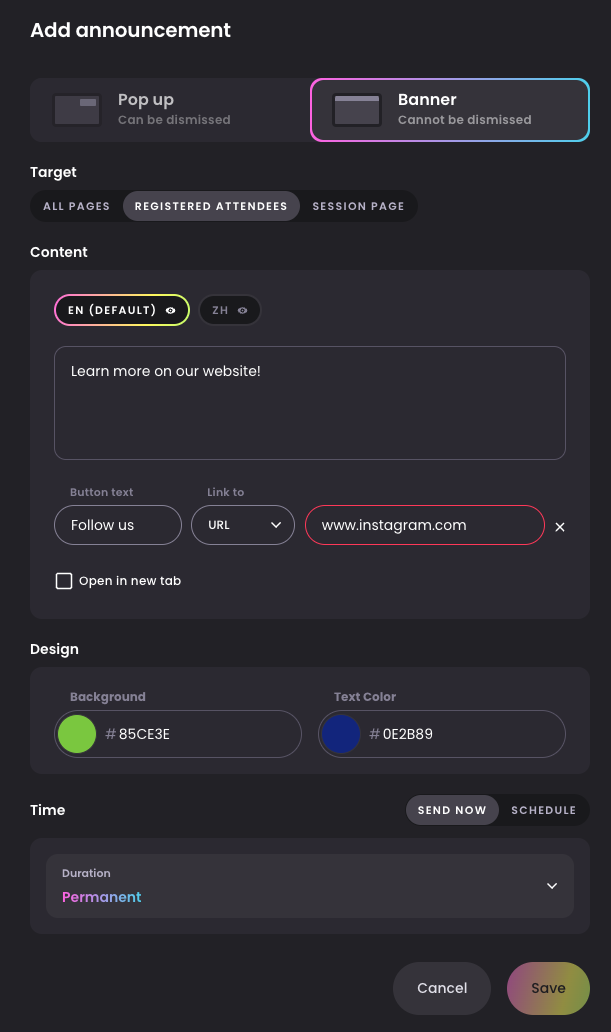Click the Duration chevron arrow

point(552,886)
